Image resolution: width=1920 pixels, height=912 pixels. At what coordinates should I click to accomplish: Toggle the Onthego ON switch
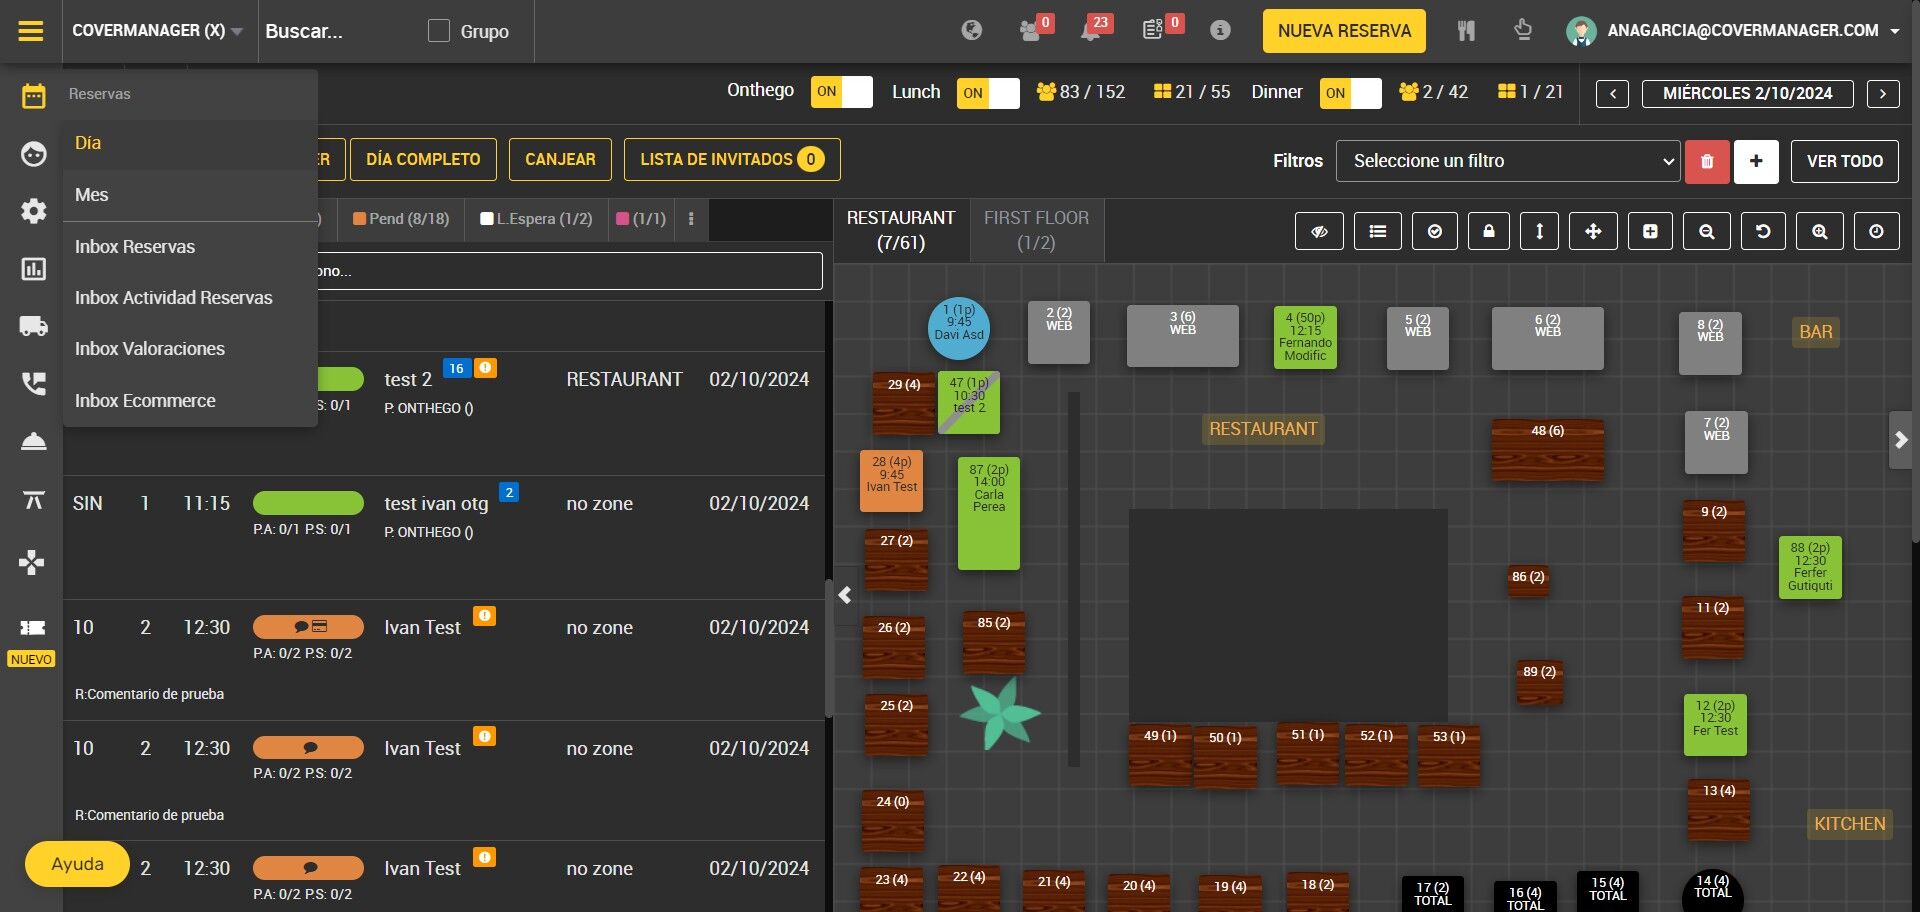[x=841, y=92]
